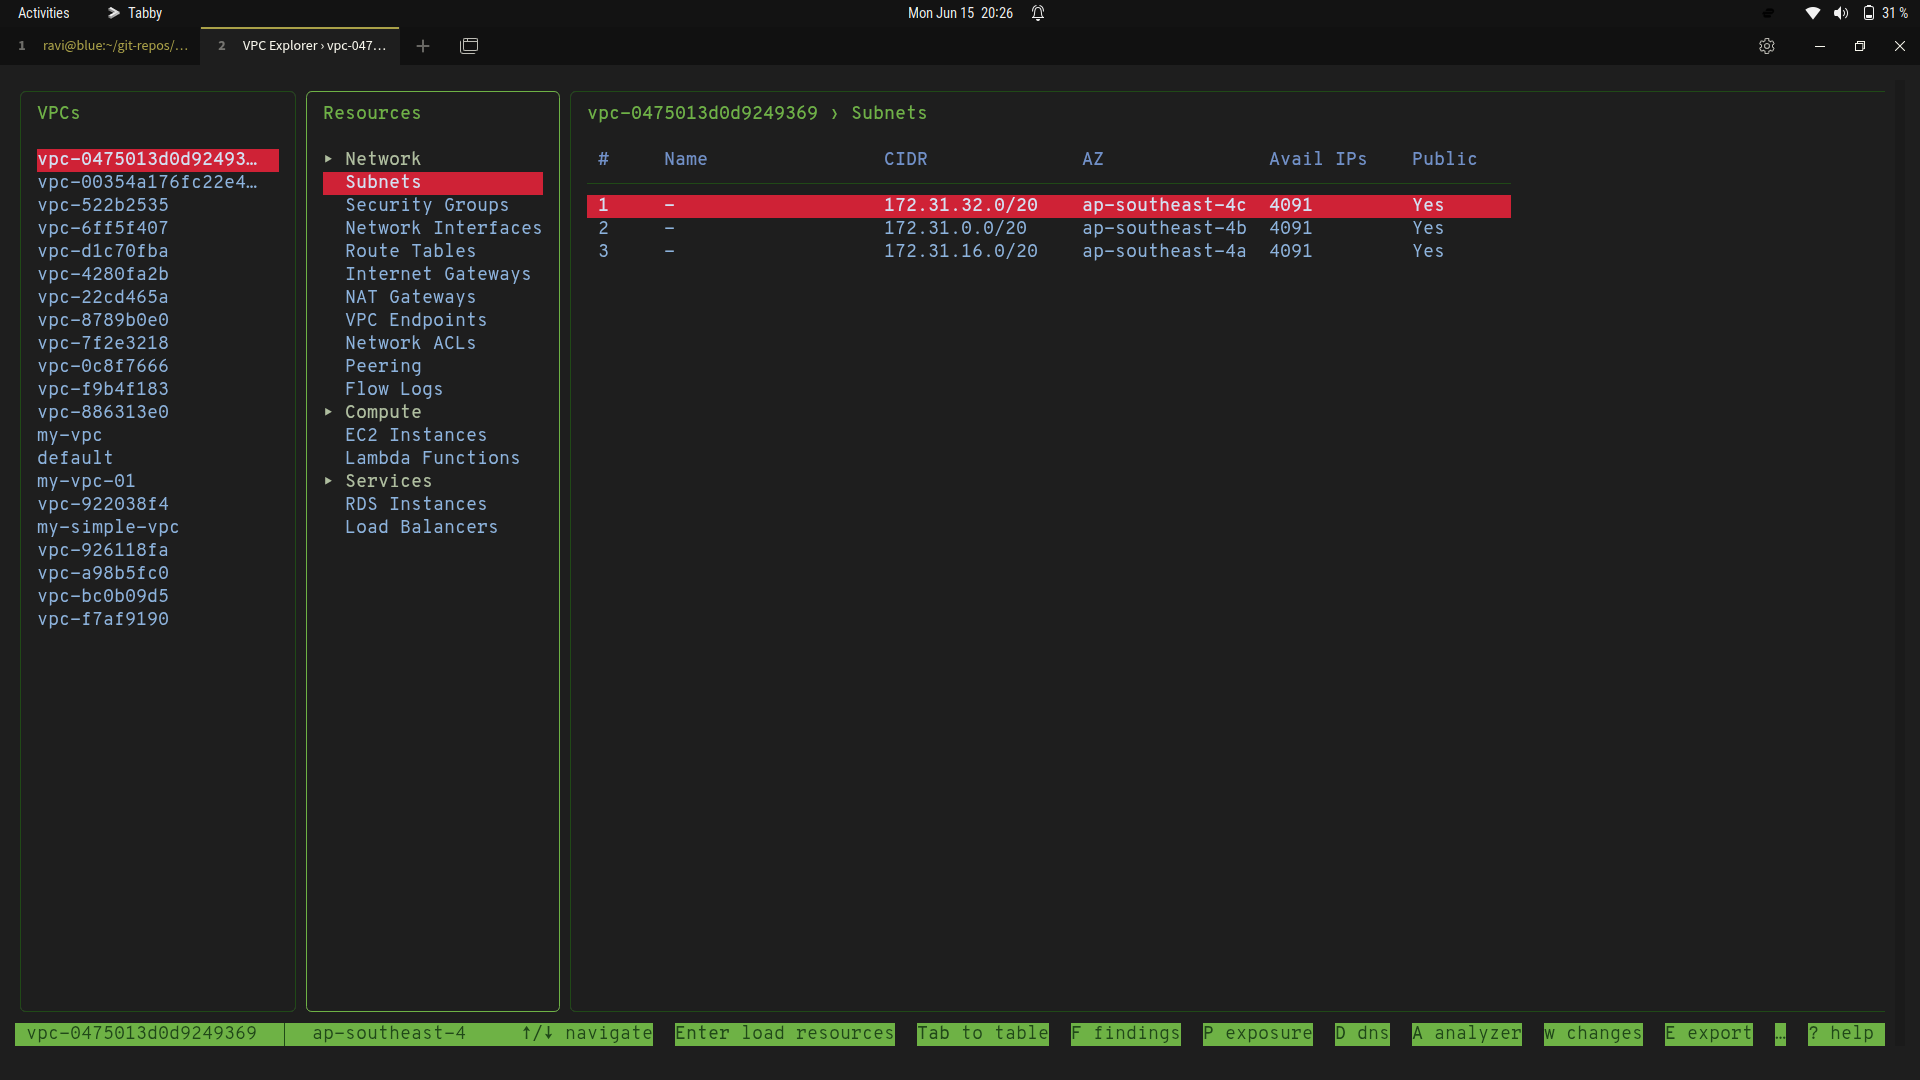Image resolution: width=1920 pixels, height=1080 pixels.
Task: Open the tab switcher panel icon
Action: 469,46
